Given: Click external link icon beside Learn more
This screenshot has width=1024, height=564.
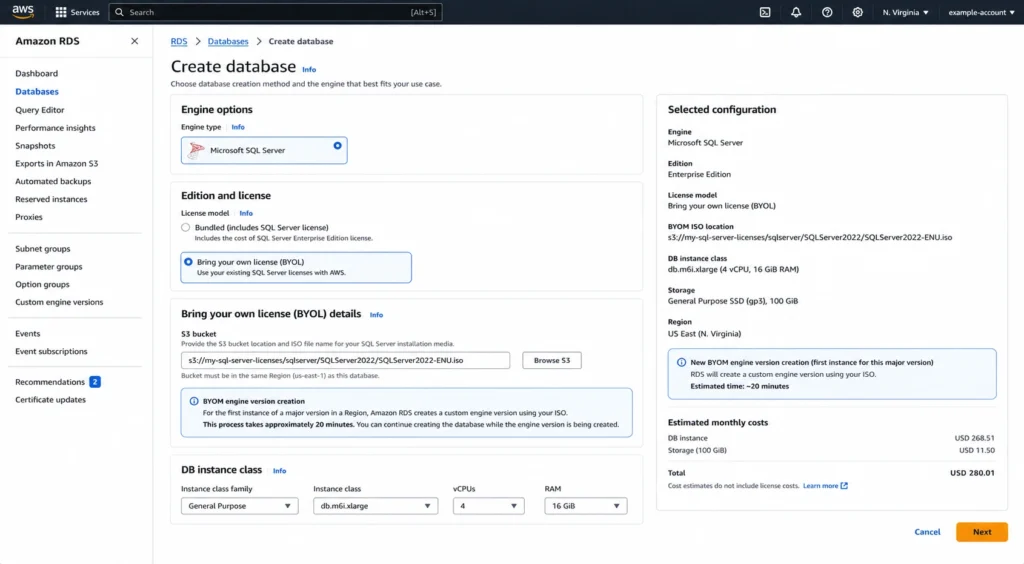Looking at the screenshot, I should [x=844, y=486].
